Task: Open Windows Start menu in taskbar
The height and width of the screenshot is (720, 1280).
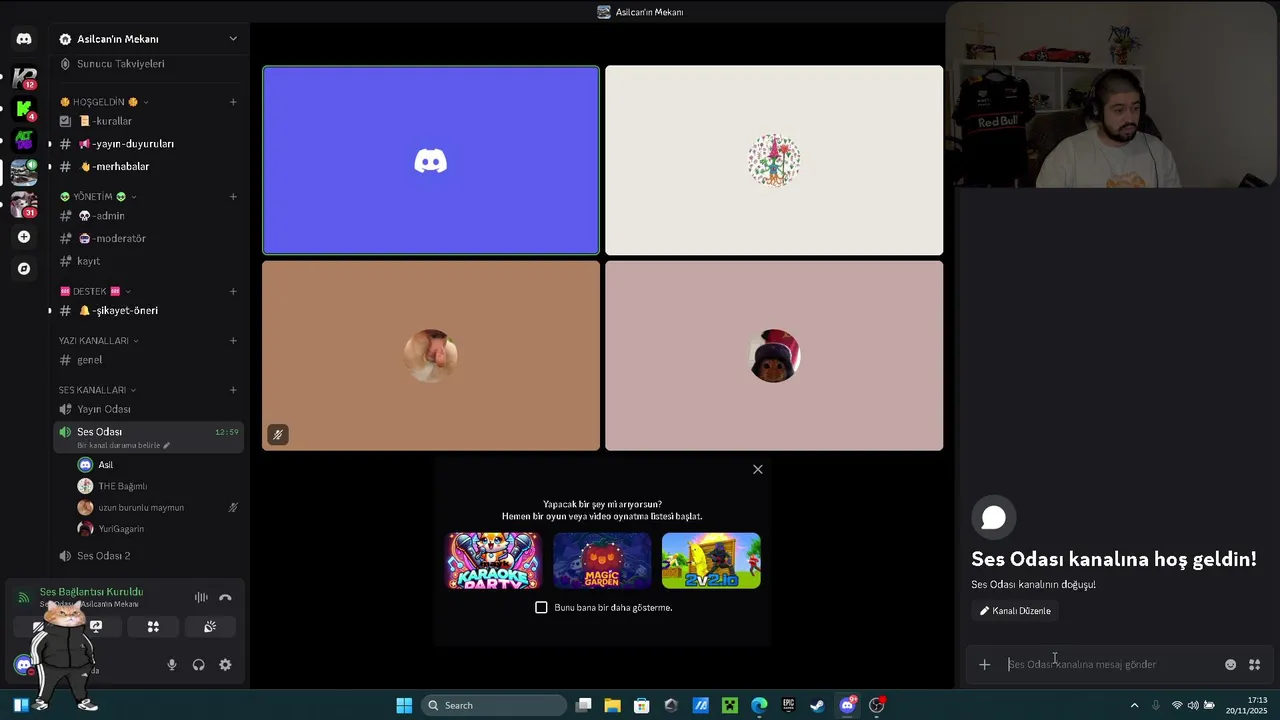Action: point(404,706)
